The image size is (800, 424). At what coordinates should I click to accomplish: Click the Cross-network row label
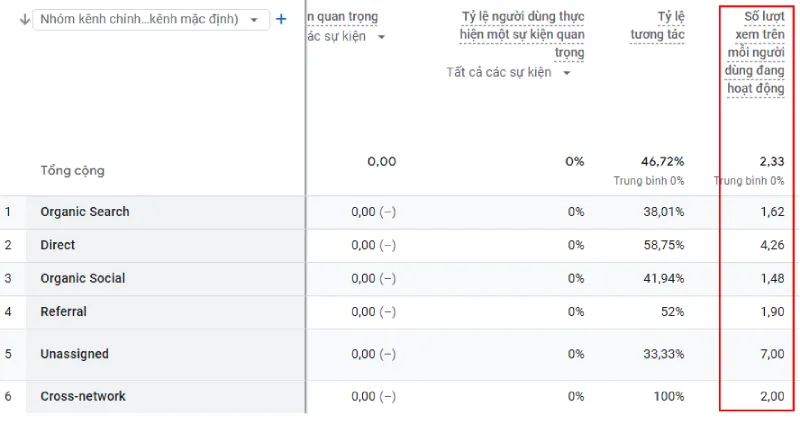(x=83, y=396)
